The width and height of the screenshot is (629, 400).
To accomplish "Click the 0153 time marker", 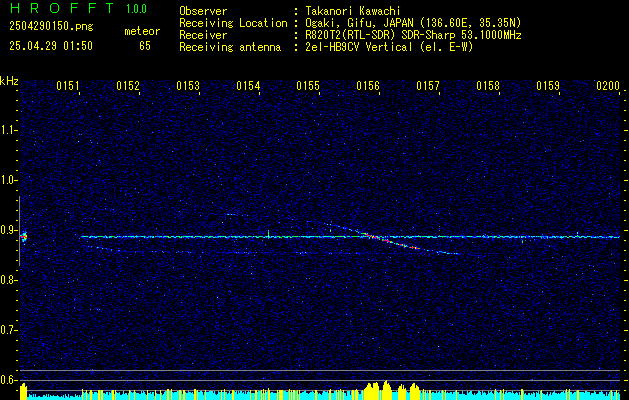I will coord(188,86).
